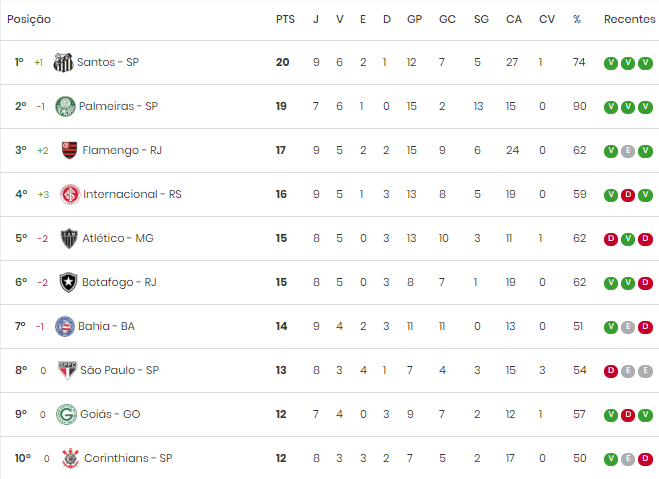Click Atlético-MG's first red D result badge
This screenshot has height=479, width=659.
click(611, 239)
